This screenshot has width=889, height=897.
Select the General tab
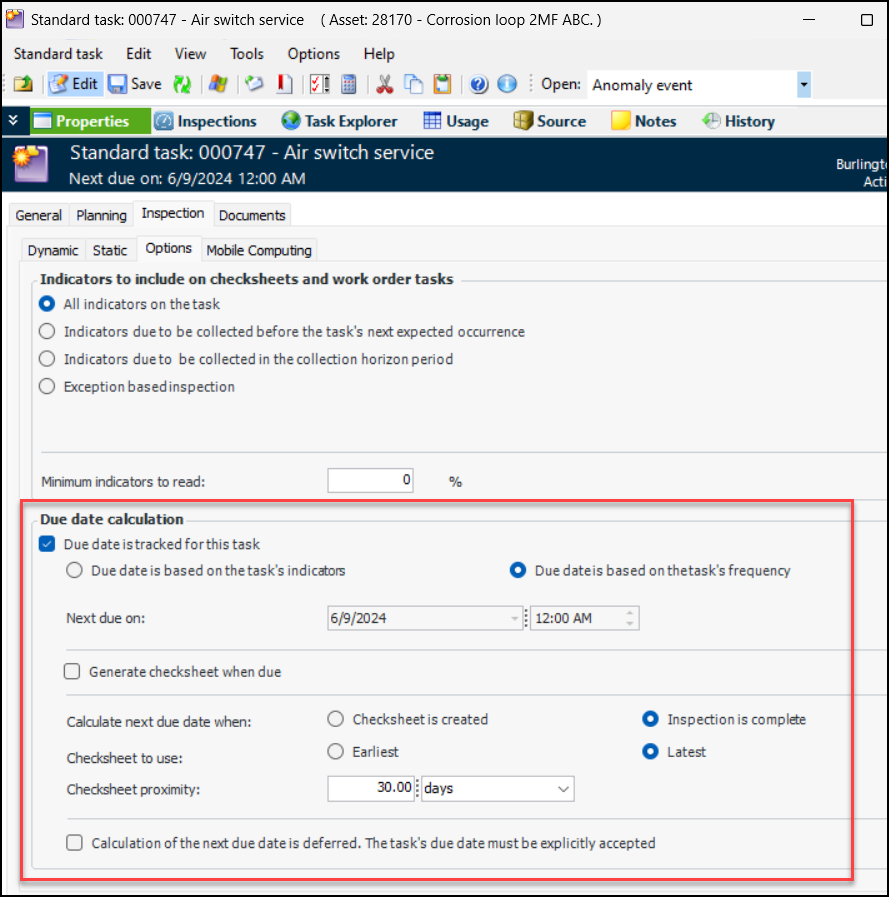coord(39,216)
